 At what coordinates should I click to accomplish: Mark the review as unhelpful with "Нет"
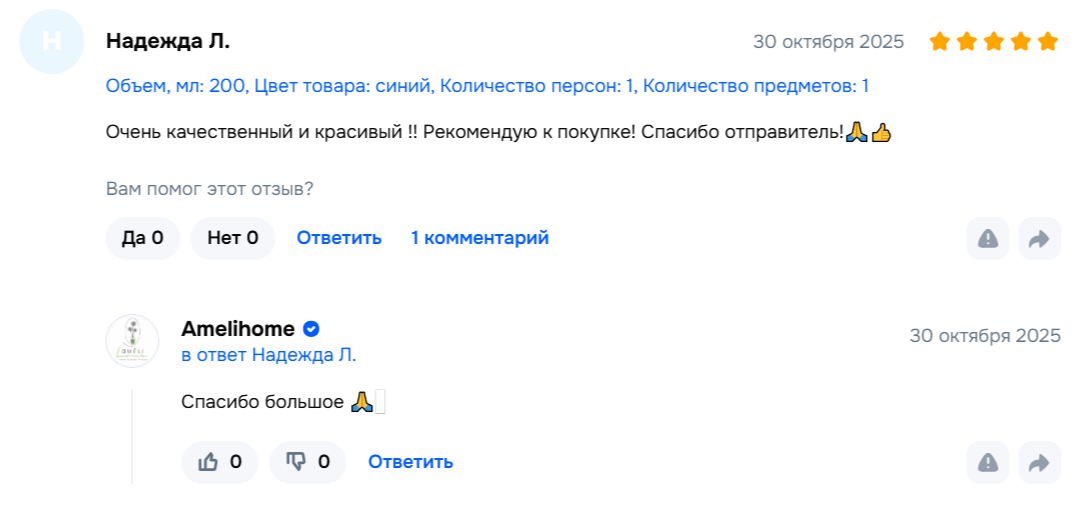pyautogui.click(x=232, y=238)
